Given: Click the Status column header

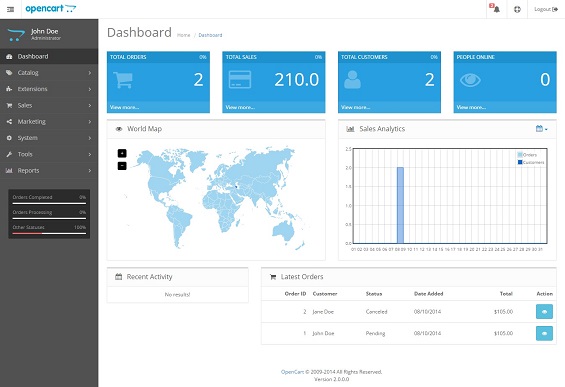Looking at the screenshot, I should click(374, 294).
